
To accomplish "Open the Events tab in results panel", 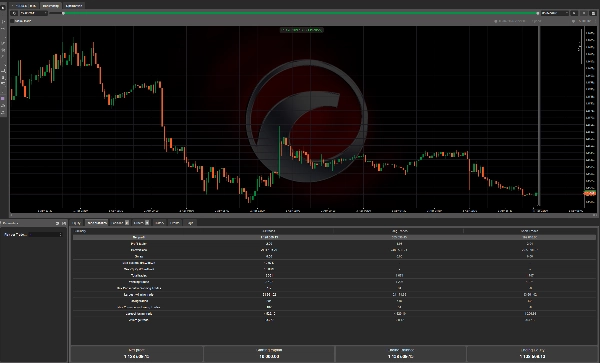I will [x=174, y=223].
